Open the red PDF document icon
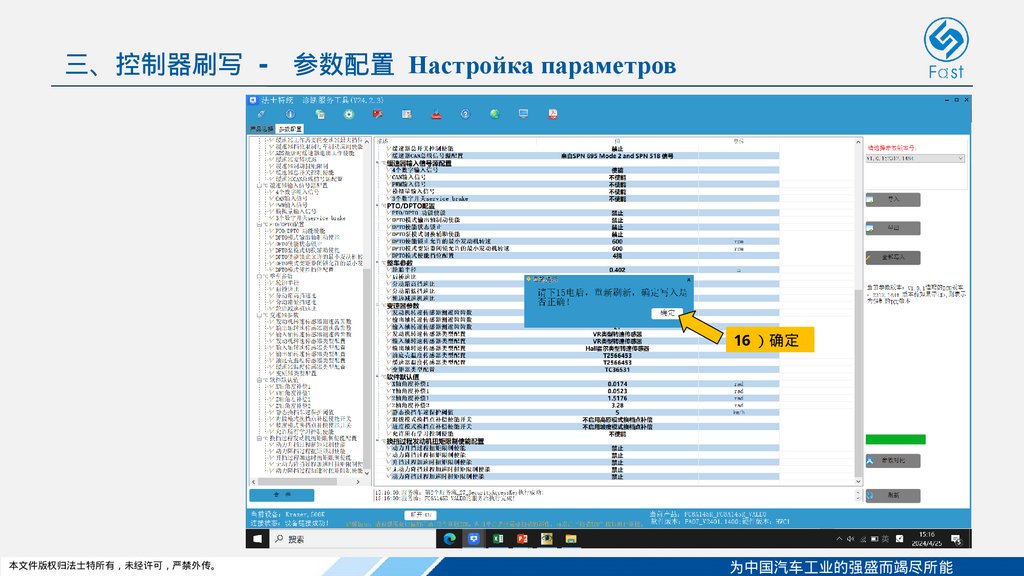The image size is (1024, 576). pos(552,114)
